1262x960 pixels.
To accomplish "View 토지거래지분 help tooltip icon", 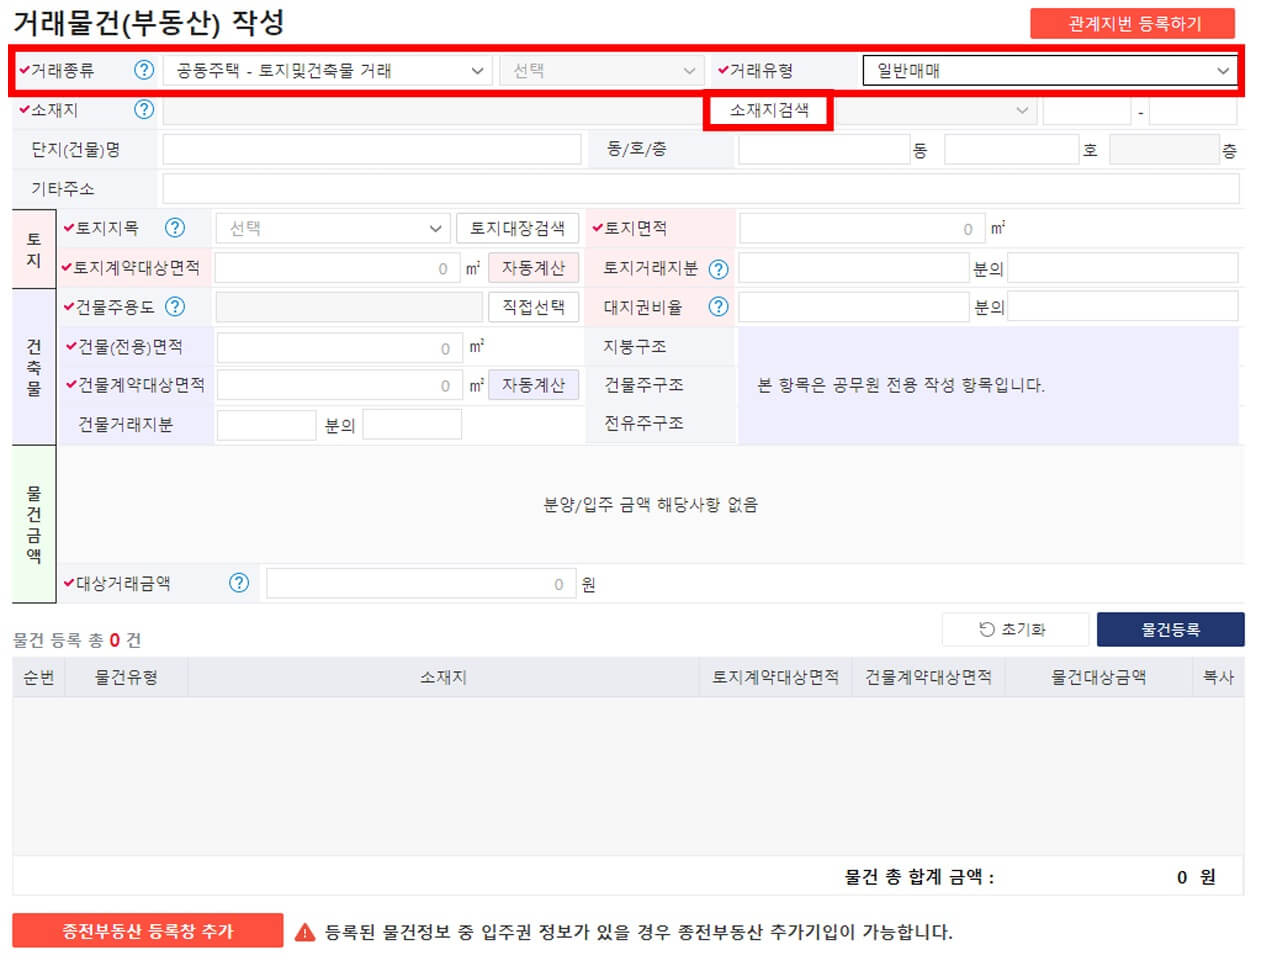I will coord(718,268).
